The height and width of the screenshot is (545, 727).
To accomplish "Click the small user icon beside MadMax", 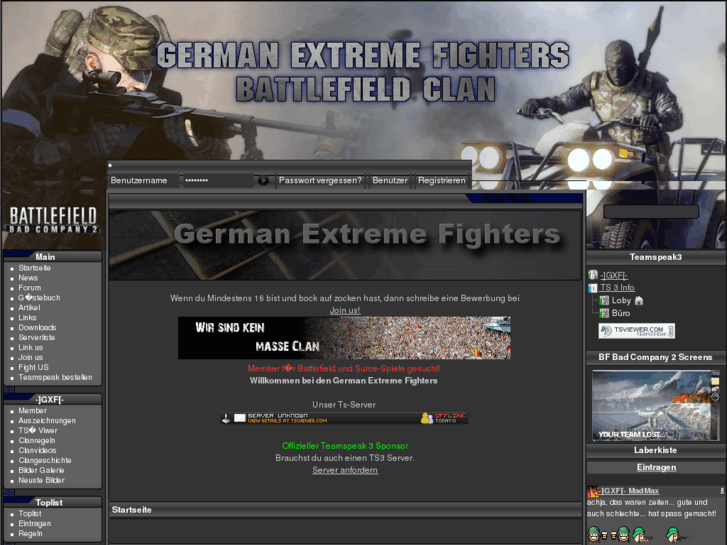I will [721, 491].
